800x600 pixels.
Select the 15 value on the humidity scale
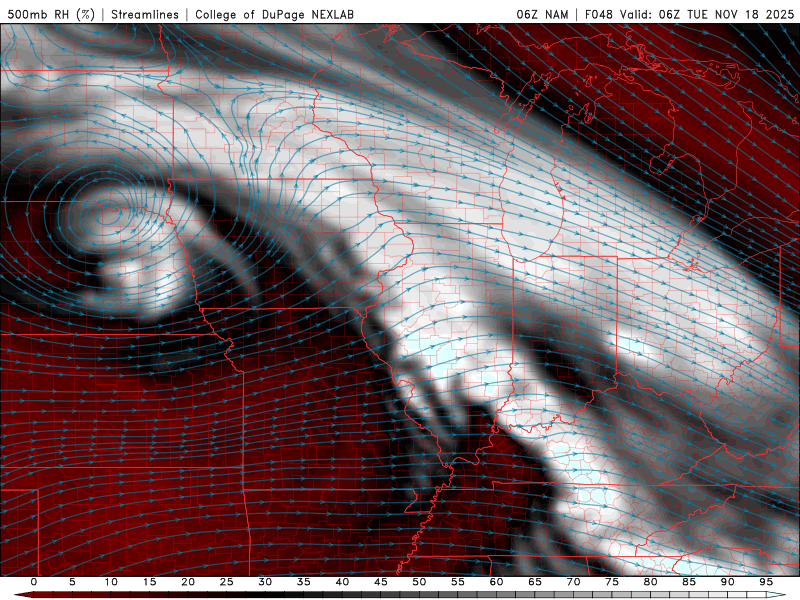point(149,582)
